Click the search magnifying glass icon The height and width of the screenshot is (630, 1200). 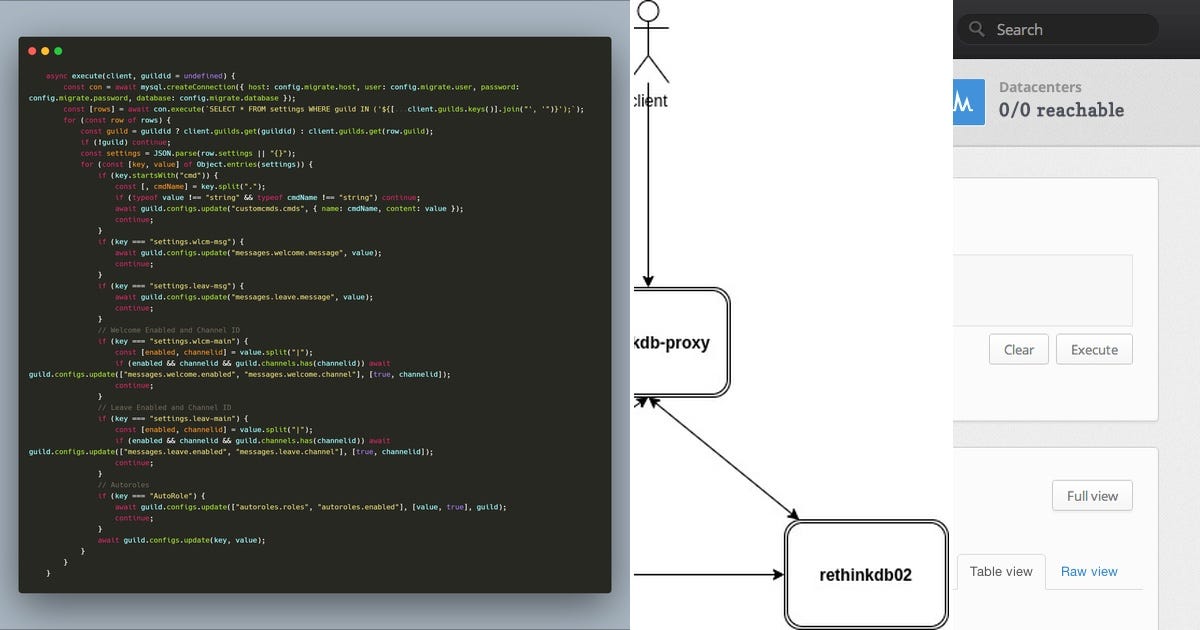976,29
